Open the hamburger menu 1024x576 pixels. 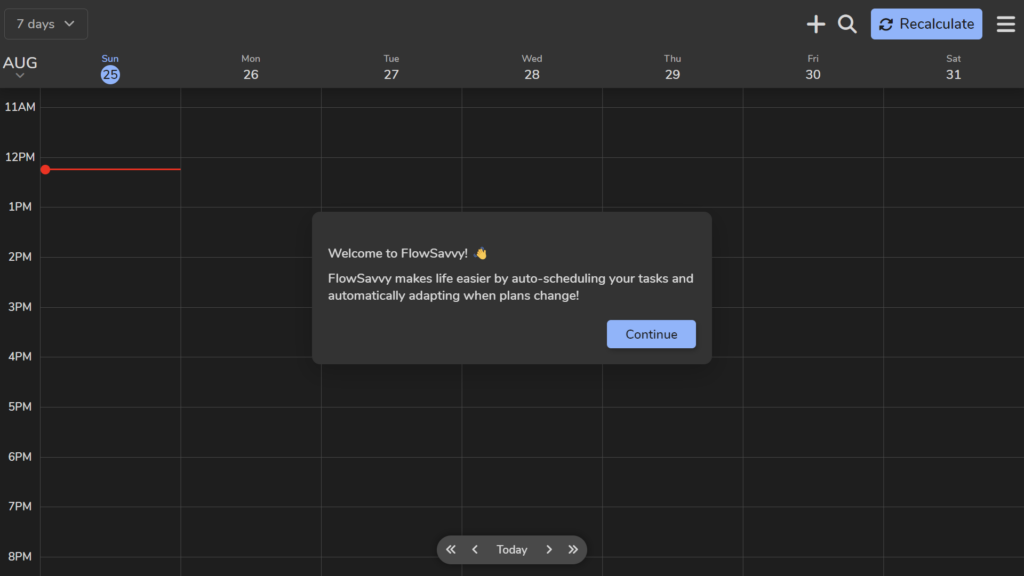coord(1005,24)
